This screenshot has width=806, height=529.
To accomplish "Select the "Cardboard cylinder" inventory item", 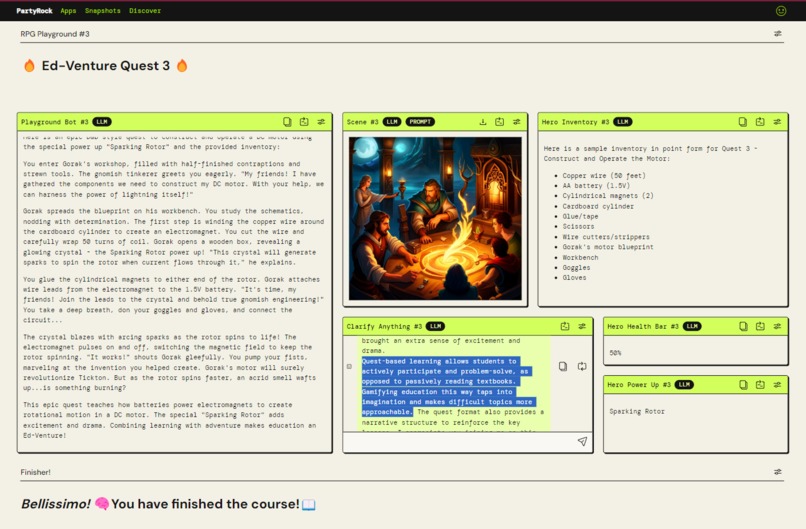I will [x=598, y=206].
